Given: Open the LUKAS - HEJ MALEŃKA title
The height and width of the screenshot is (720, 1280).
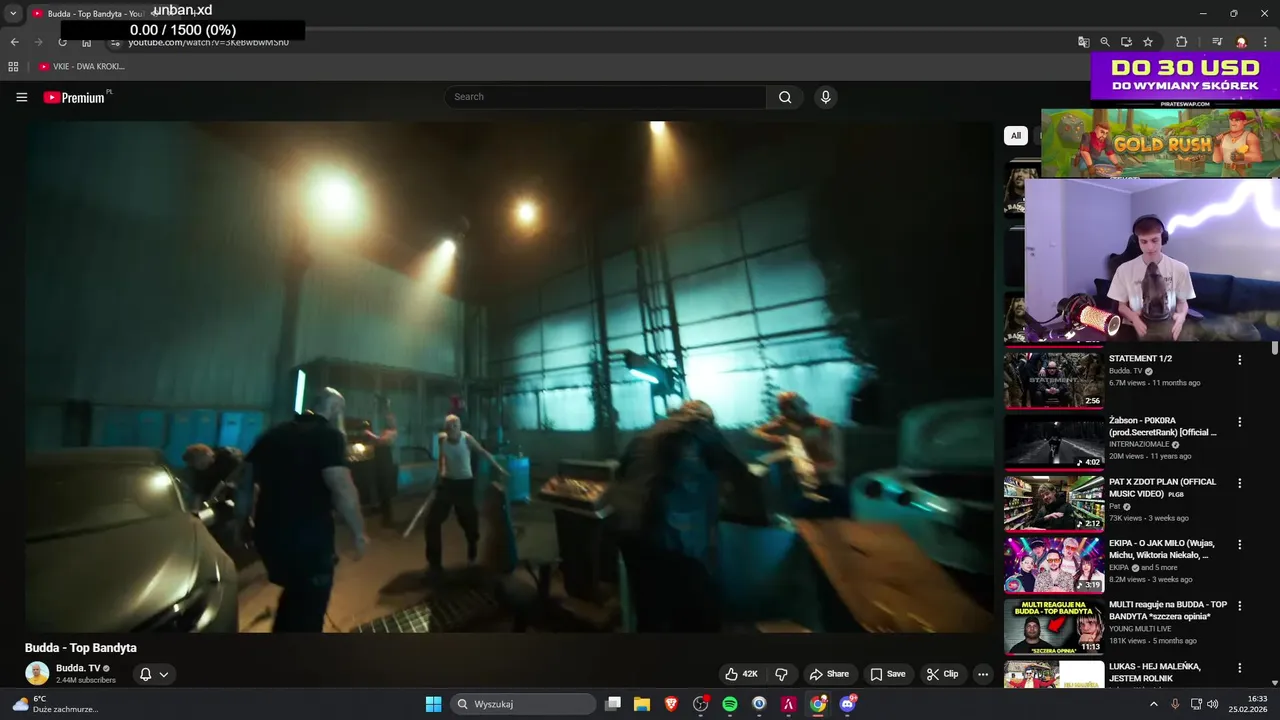Looking at the screenshot, I should (1155, 672).
